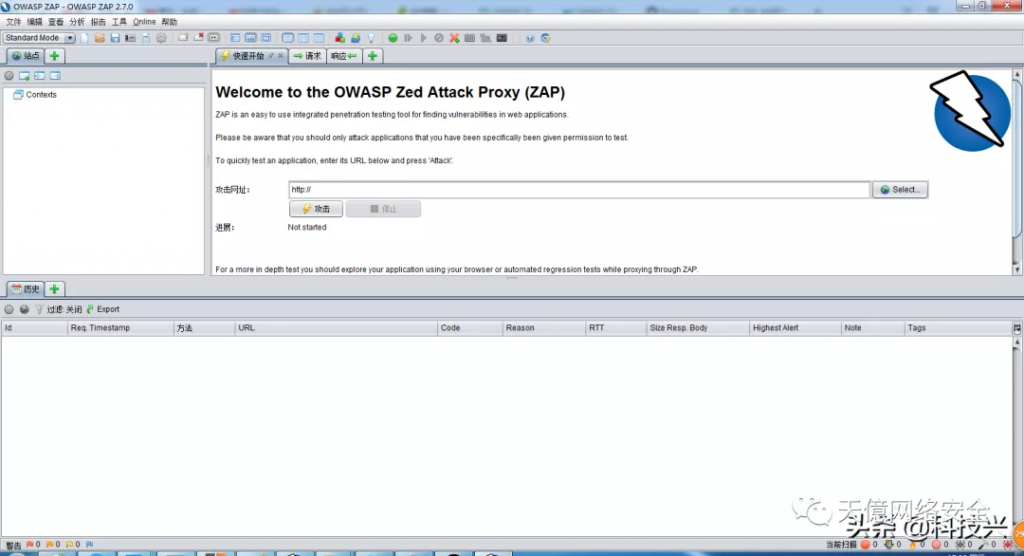Click the Export icon in History panel

pos(103,309)
